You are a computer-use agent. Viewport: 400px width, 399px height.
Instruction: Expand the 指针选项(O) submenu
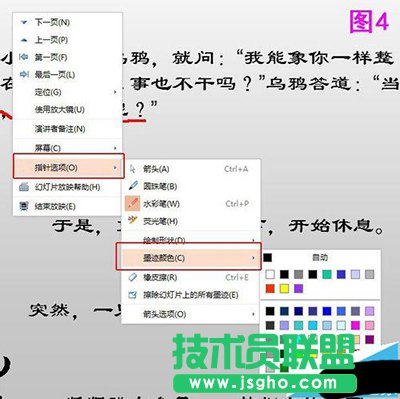[68, 167]
